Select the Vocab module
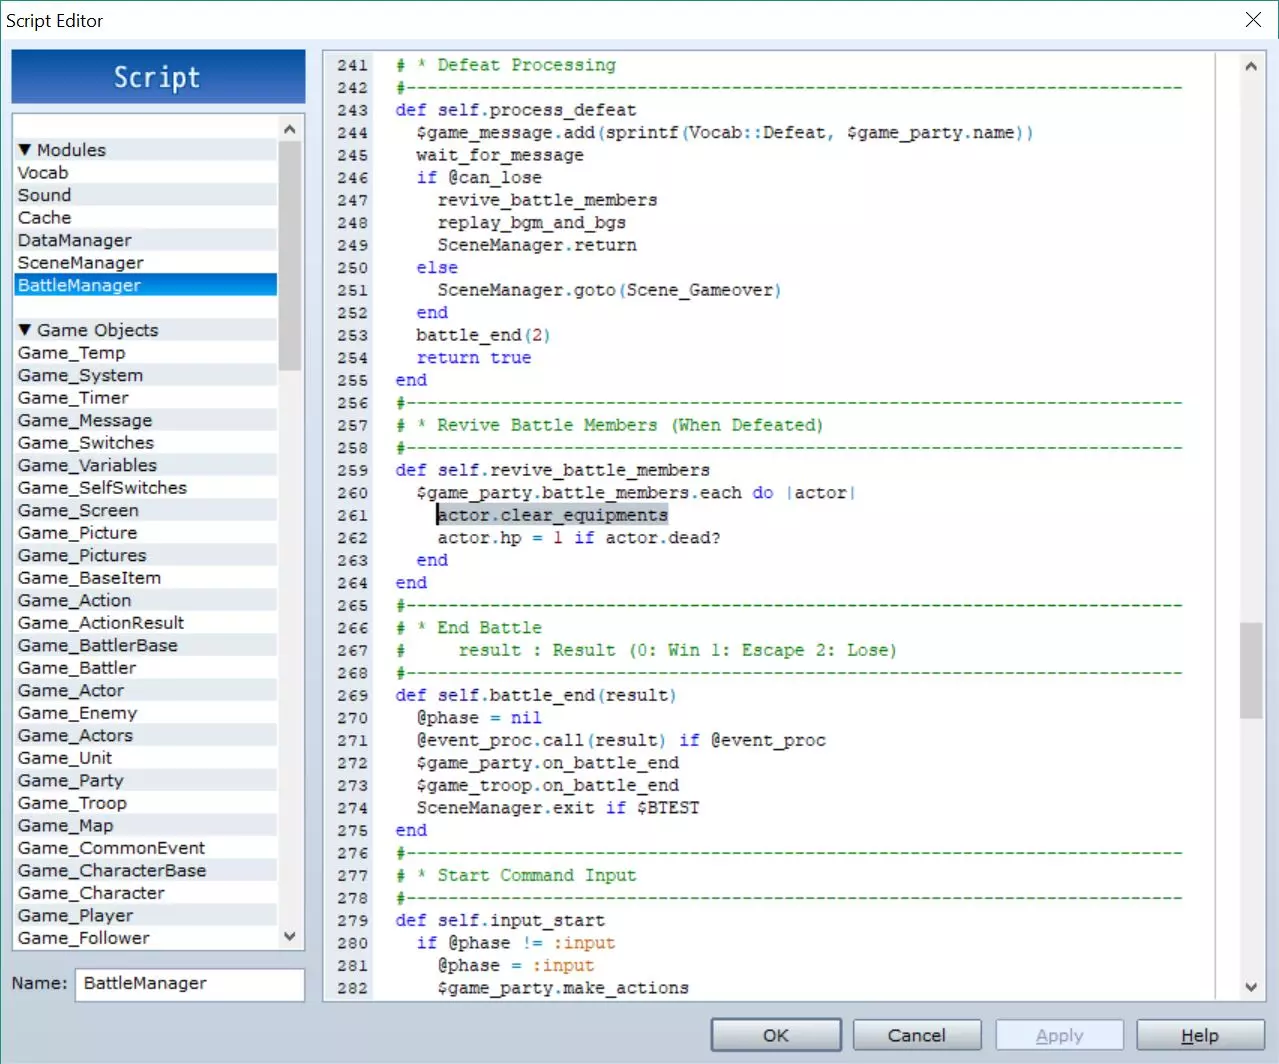The height and width of the screenshot is (1064, 1279). (x=43, y=173)
